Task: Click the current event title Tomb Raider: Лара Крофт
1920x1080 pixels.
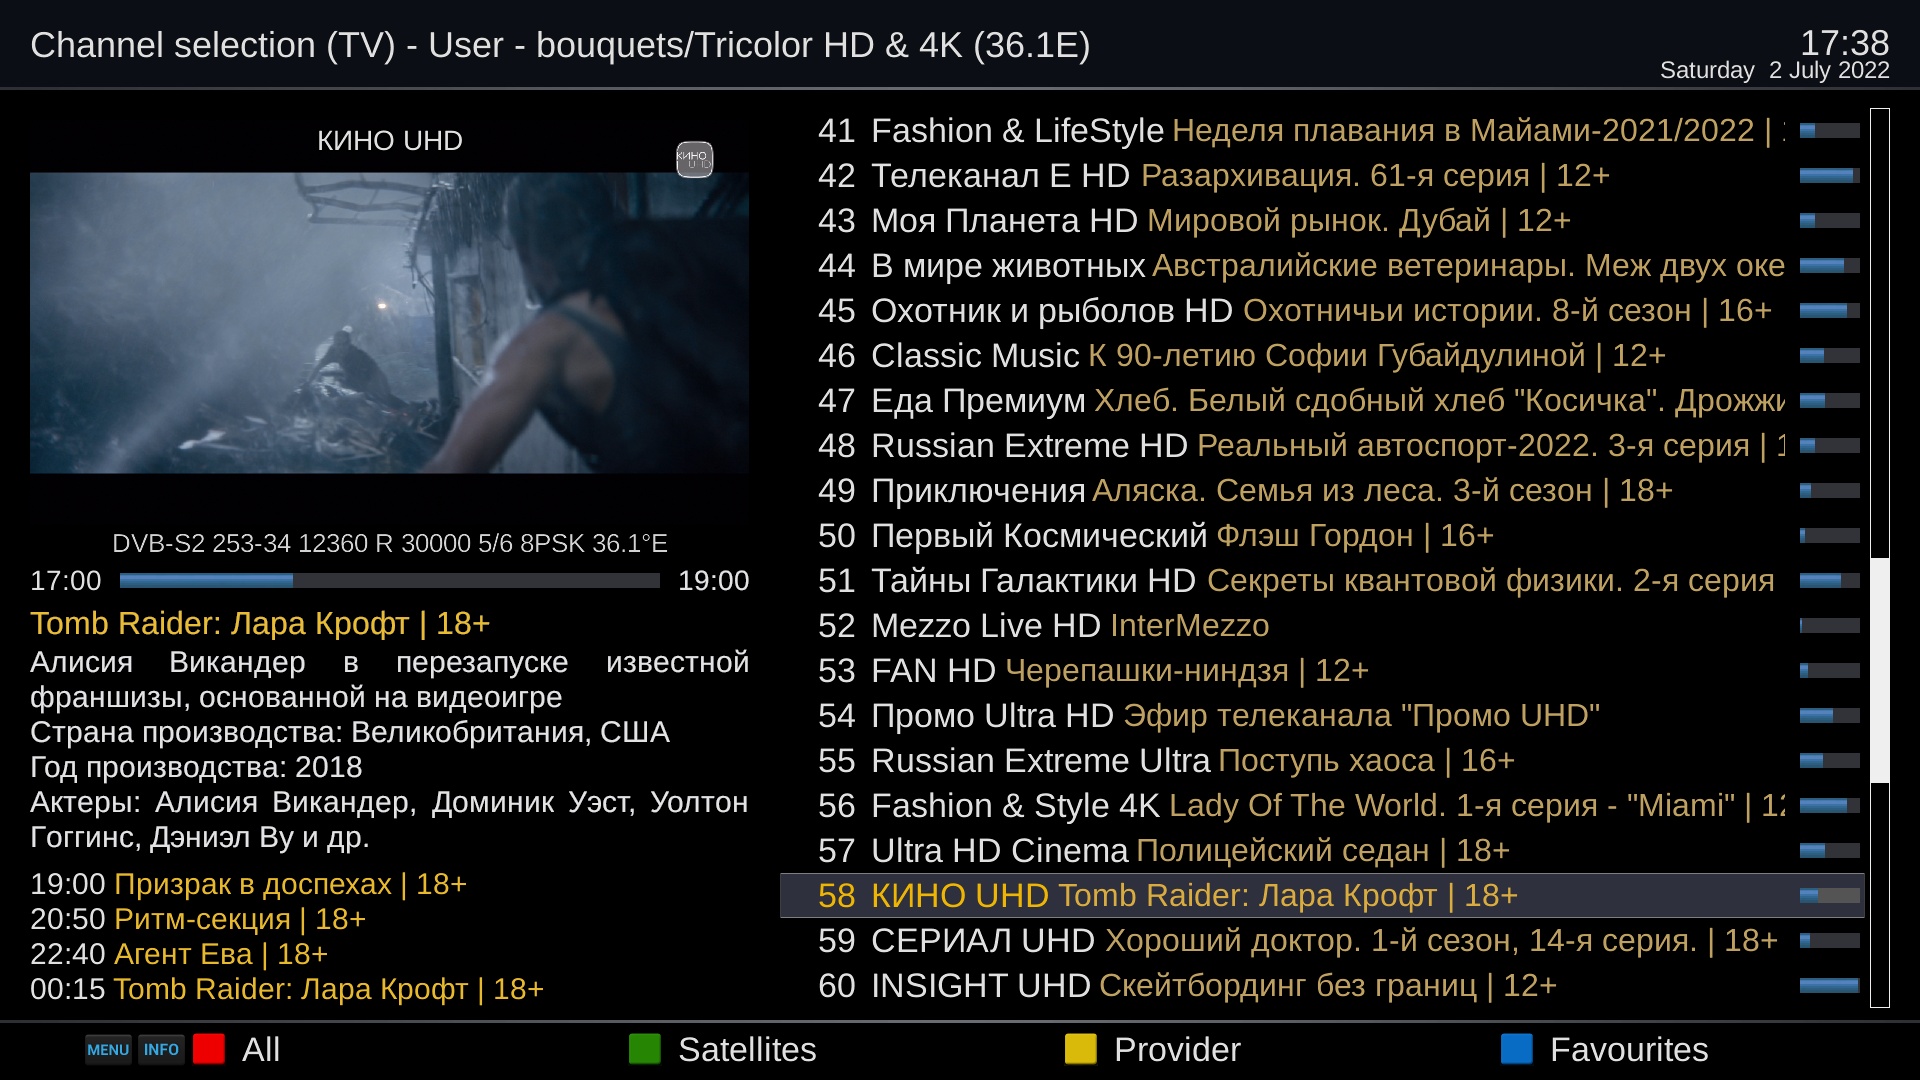Action: [260, 623]
